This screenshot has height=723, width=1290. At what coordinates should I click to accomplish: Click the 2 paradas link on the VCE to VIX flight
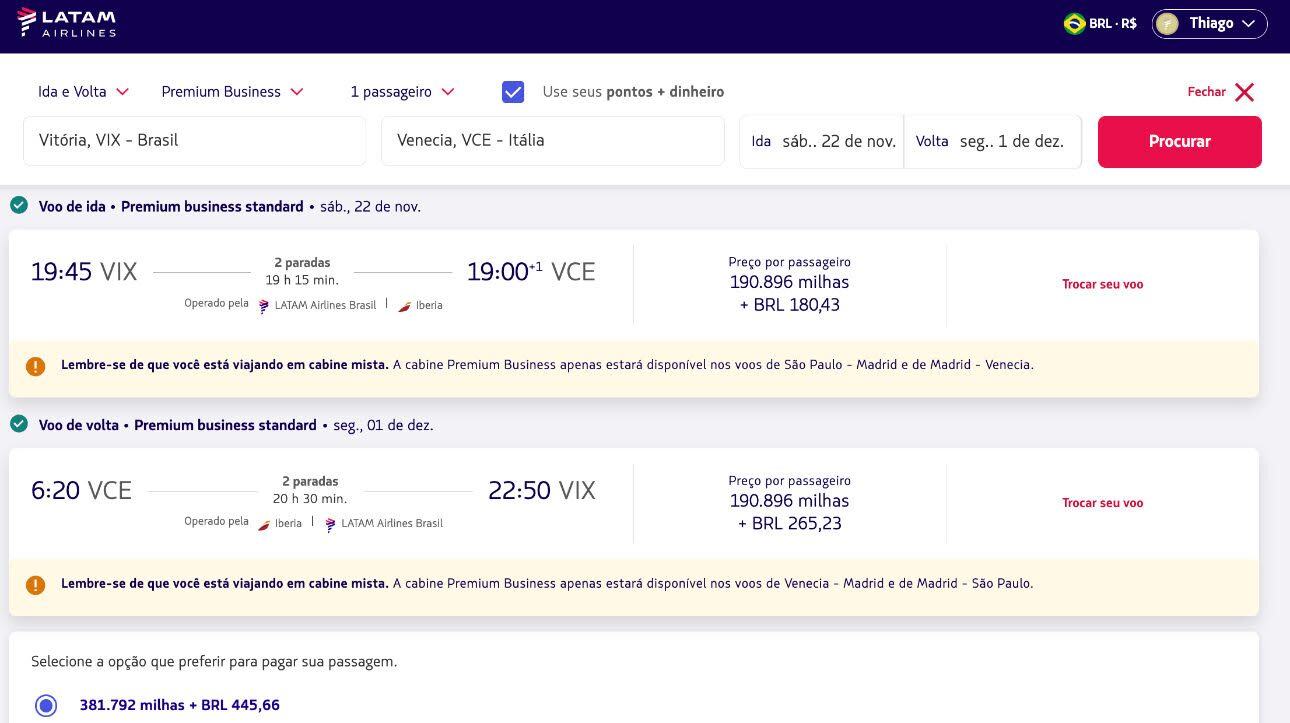(310, 481)
